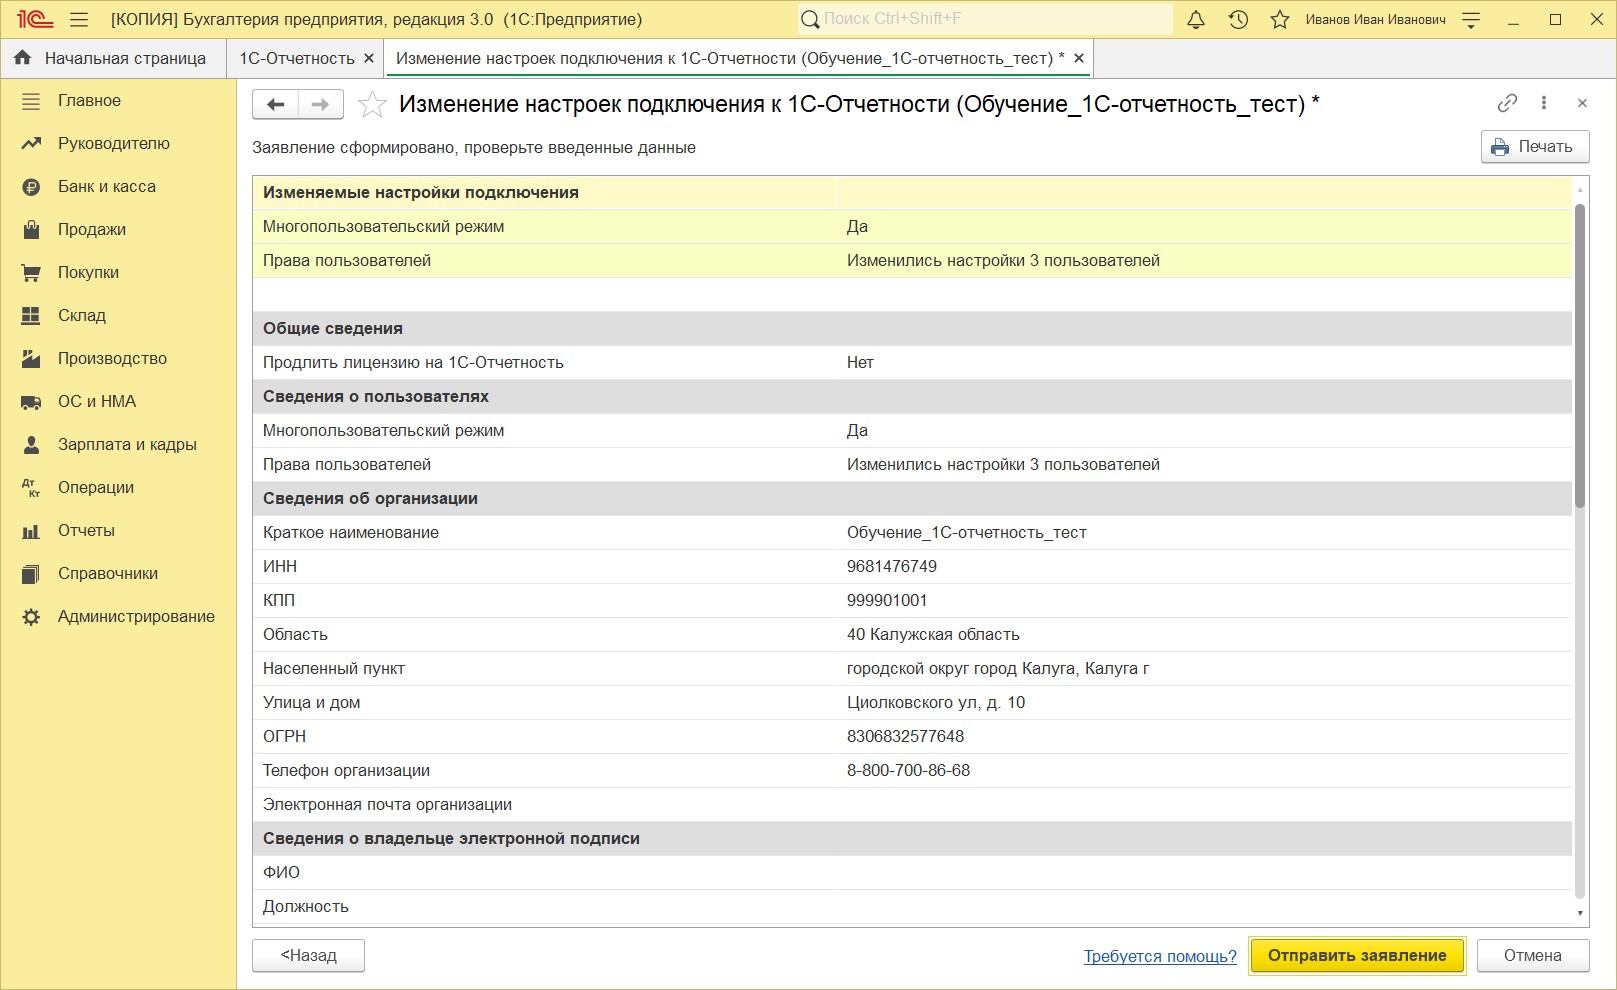This screenshot has height=990, width=1617.
Task: Select the КПП value 999901001
Action: click(887, 601)
